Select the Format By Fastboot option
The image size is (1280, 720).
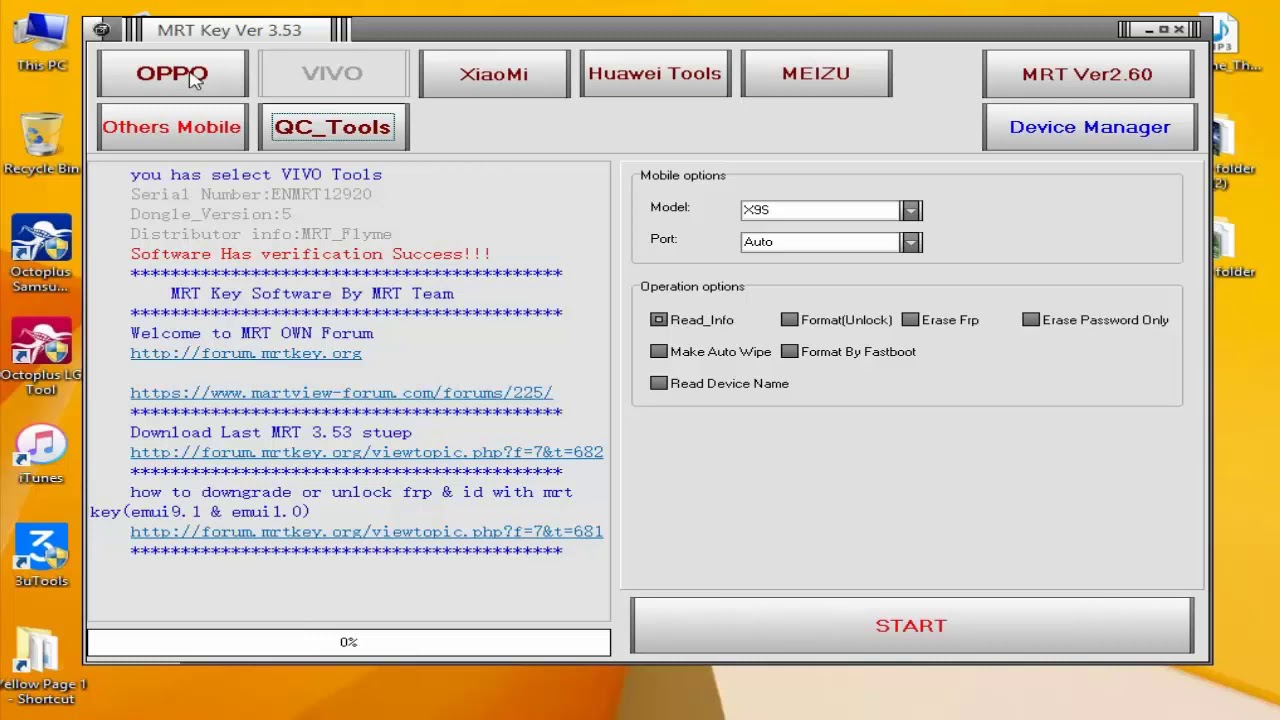point(849,352)
